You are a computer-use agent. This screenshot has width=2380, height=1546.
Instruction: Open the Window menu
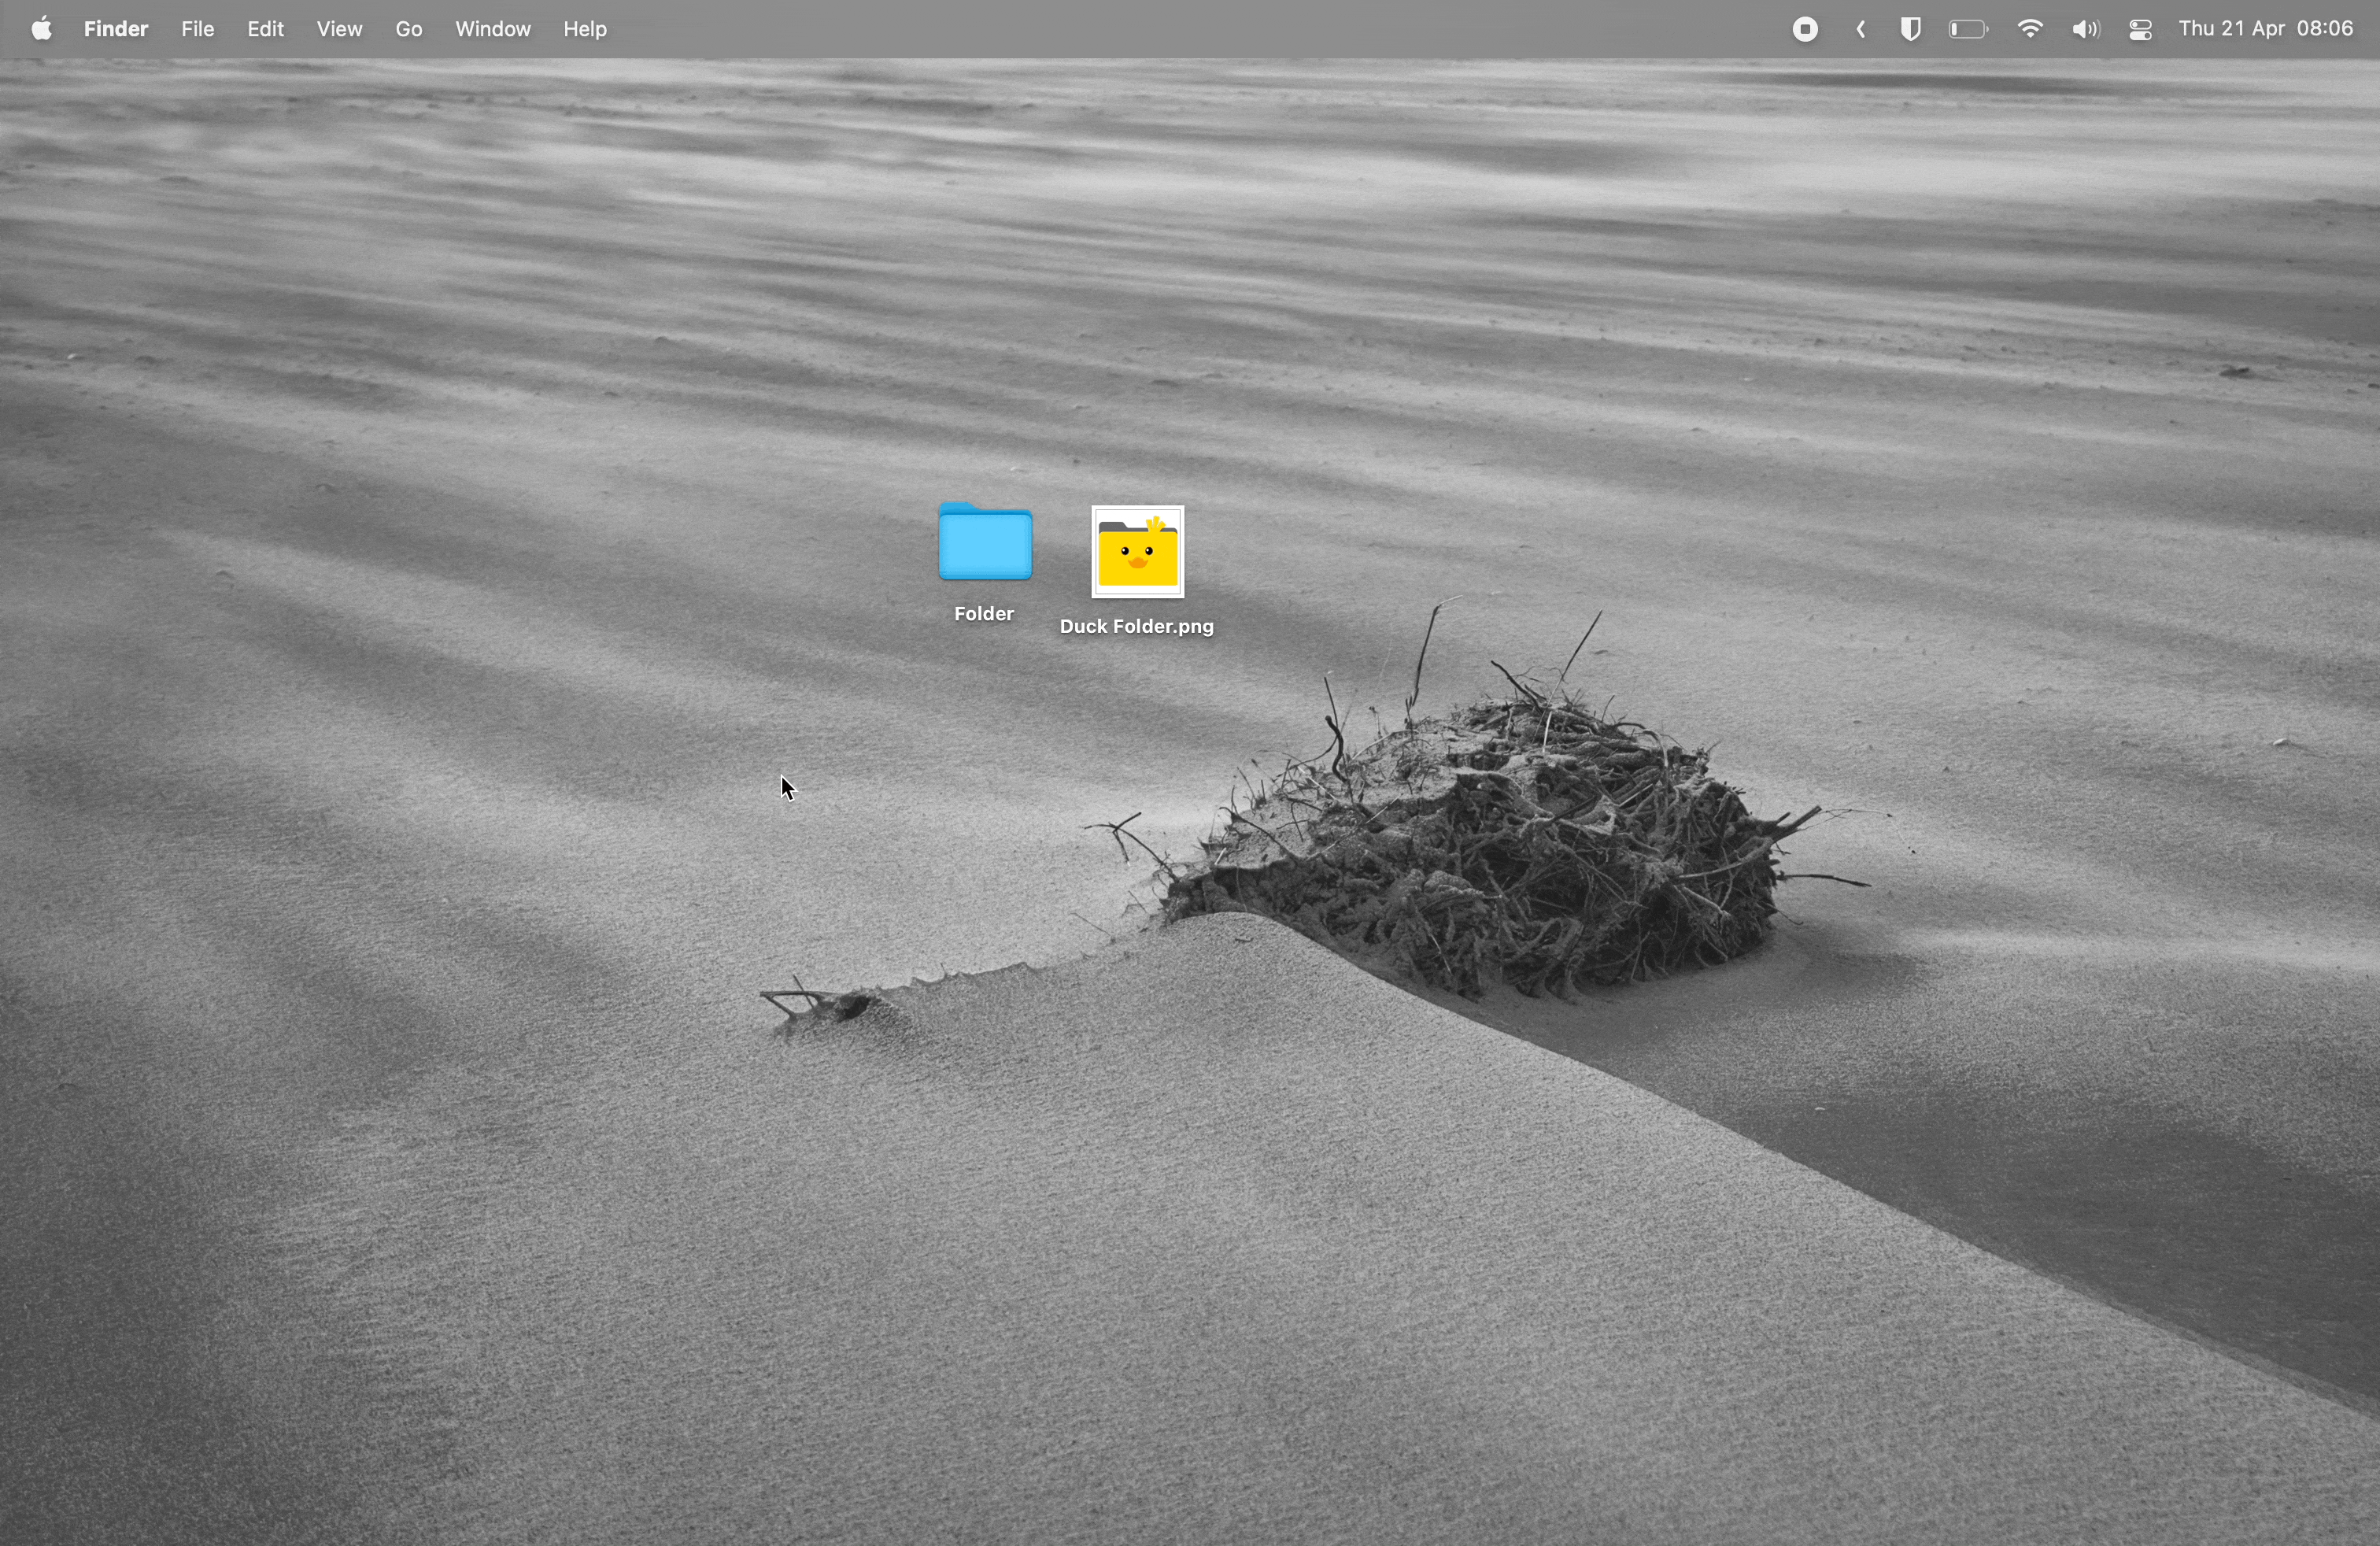coord(493,29)
